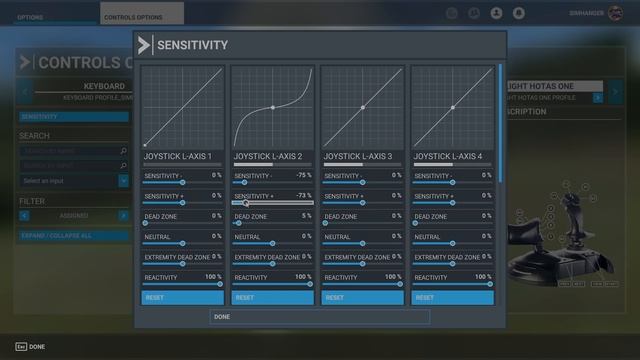The image size is (640, 360).
Task: Reset Joystick L-Axis 4 settings
Action: point(453,298)
